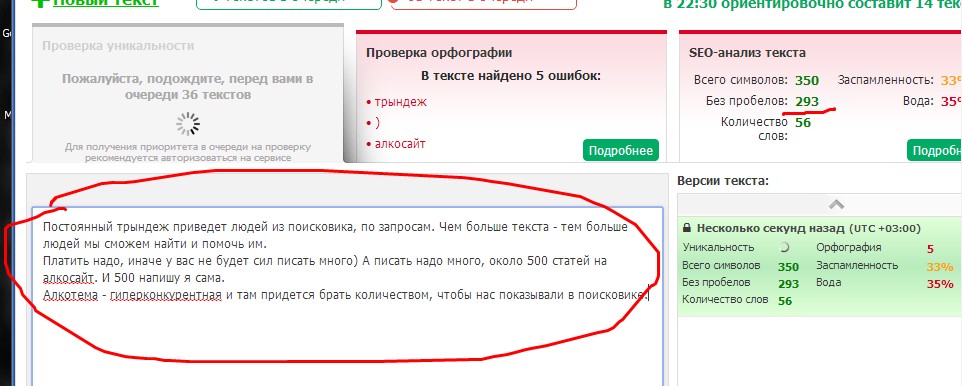Select the spelling error алкосайт
The image size is (962, 386).
click(400, 144)
